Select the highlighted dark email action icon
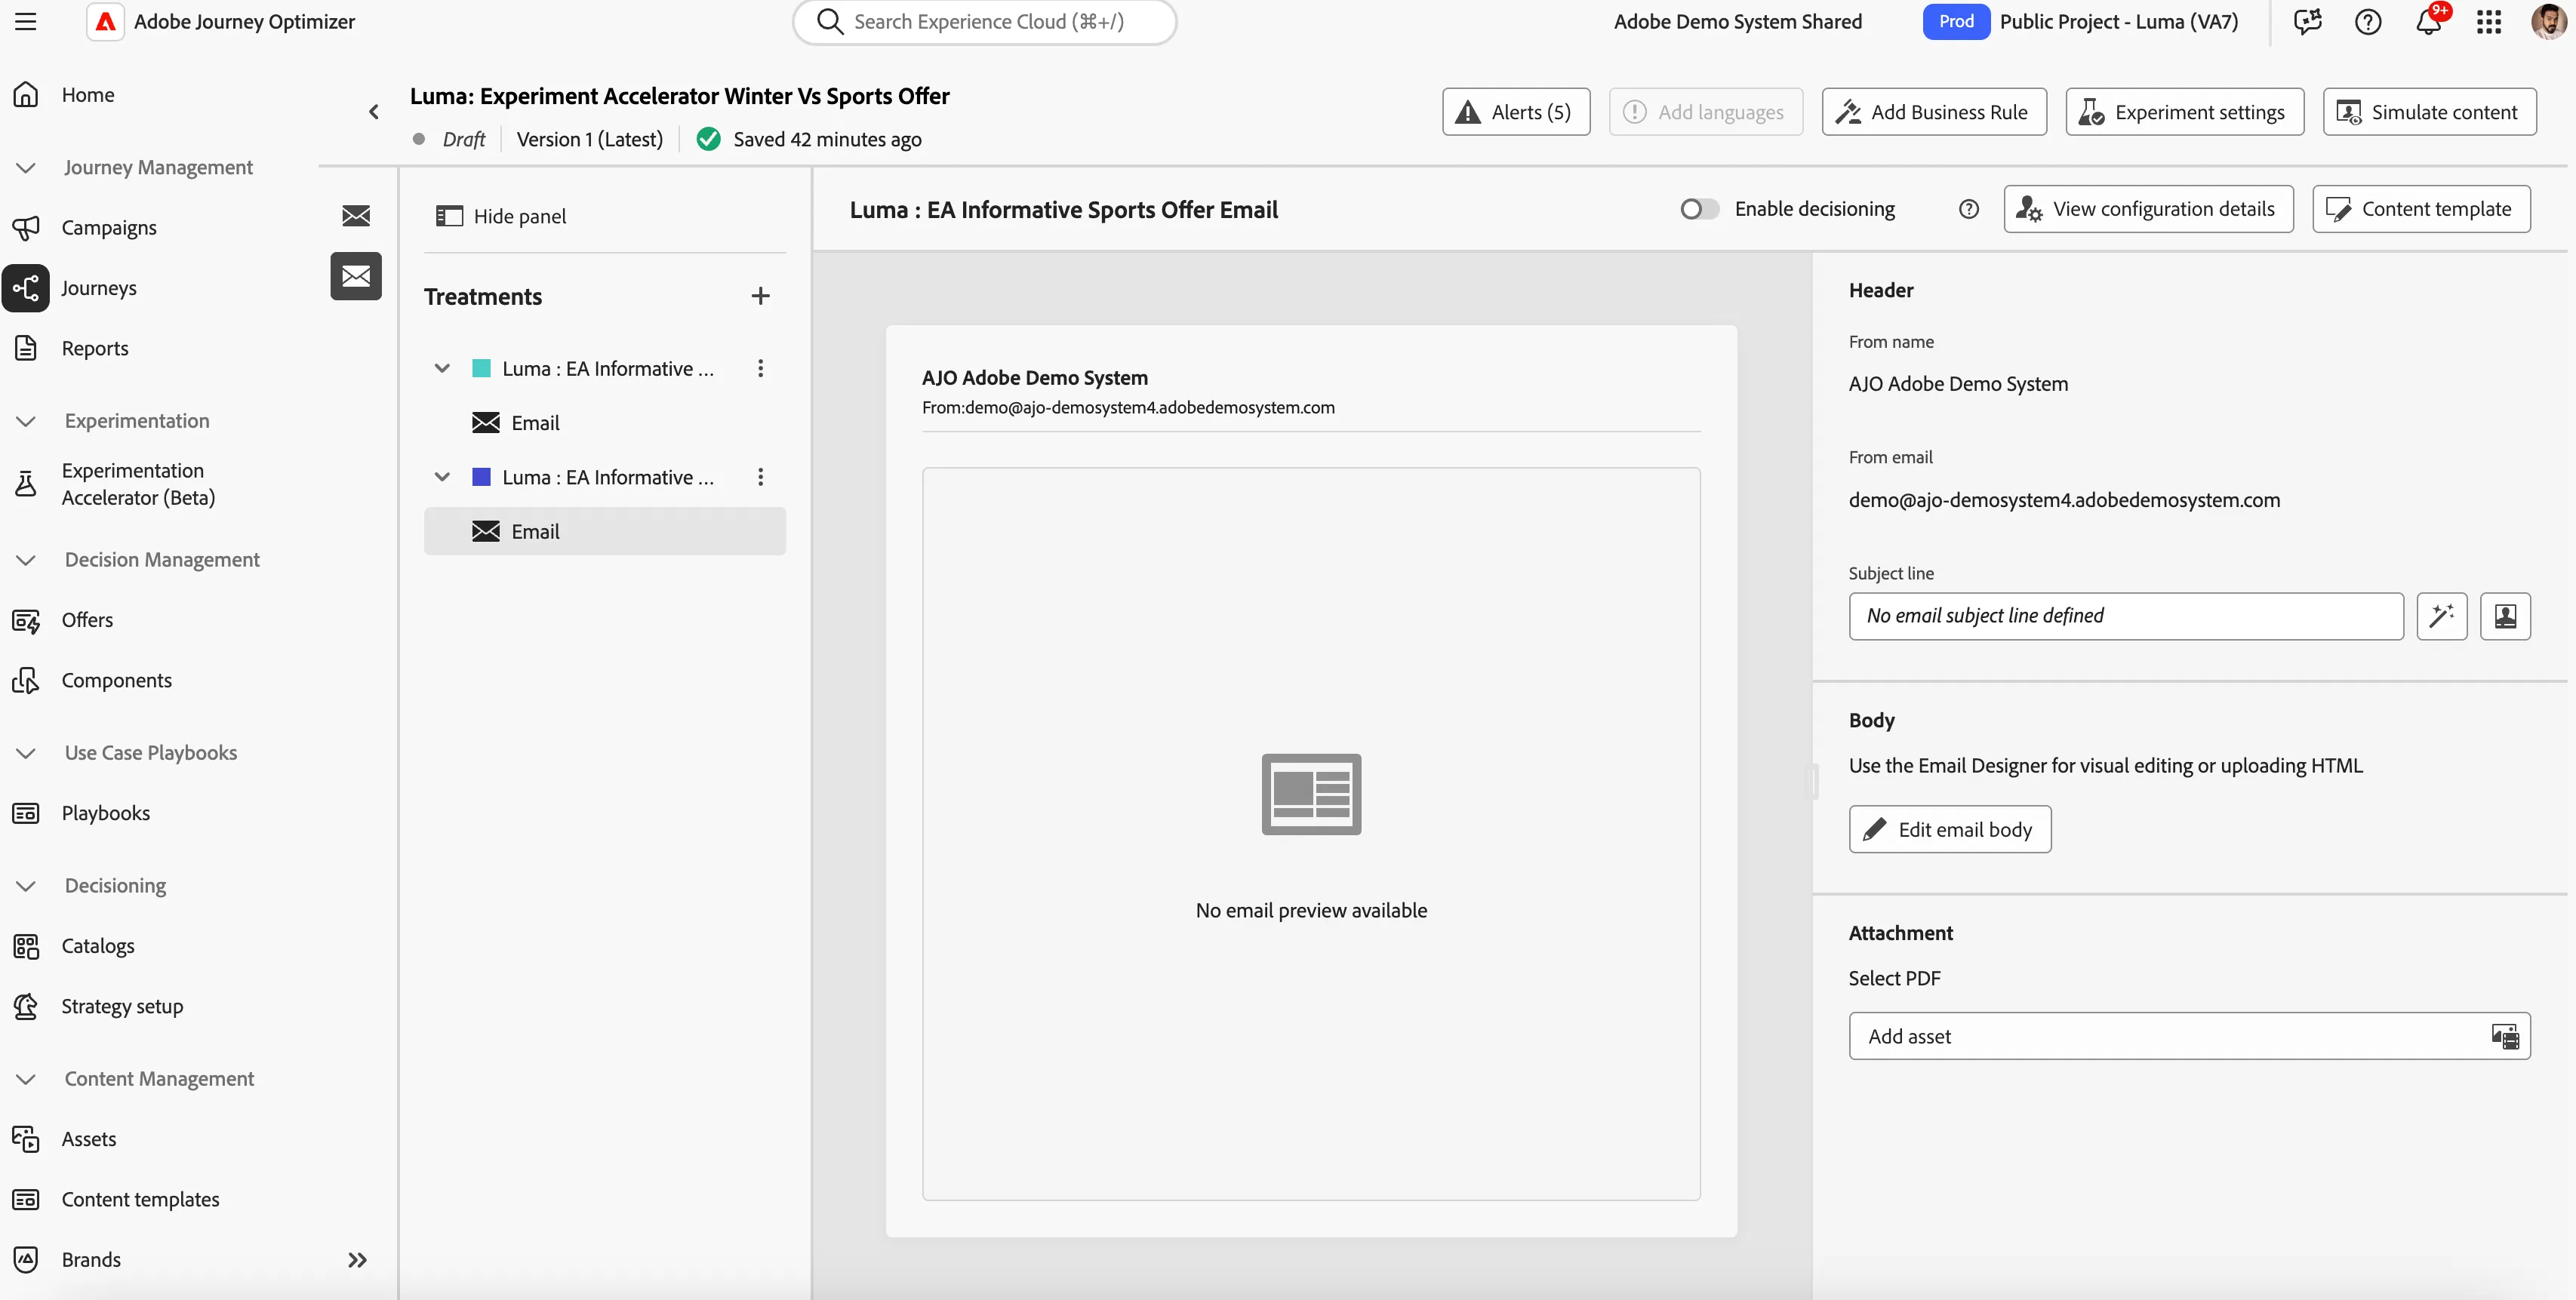2576x1300 pixels. pos(356,276)
